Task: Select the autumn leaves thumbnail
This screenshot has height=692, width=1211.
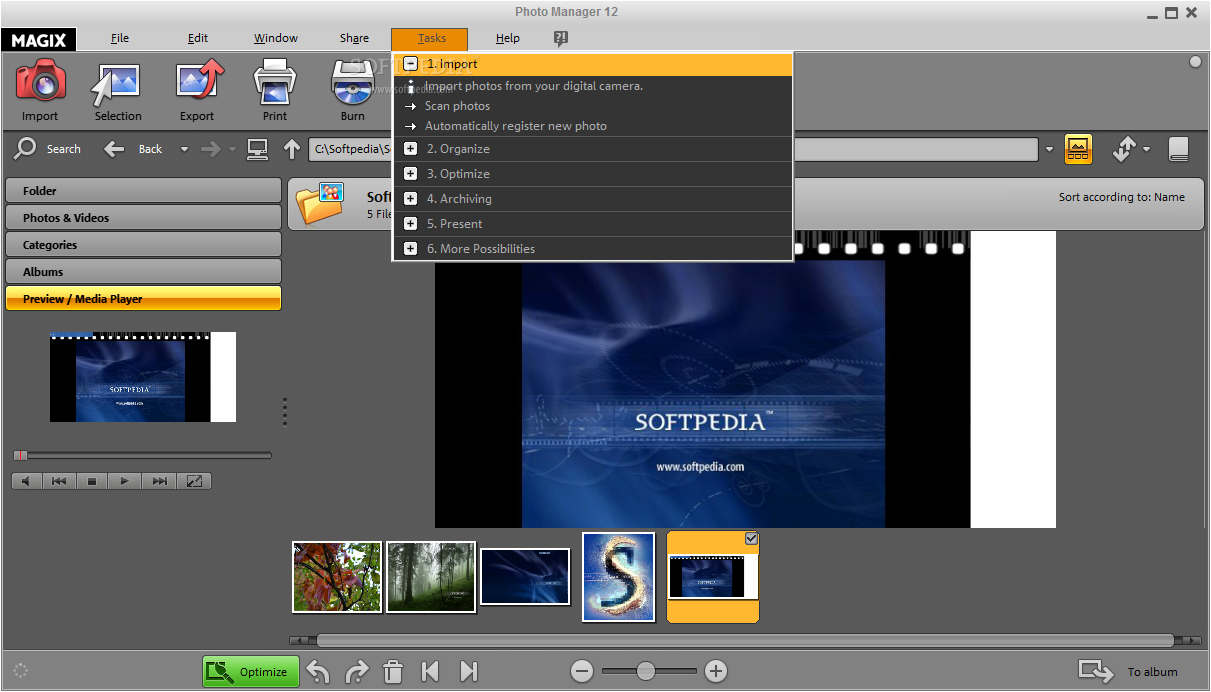Action: coord(337,577)
